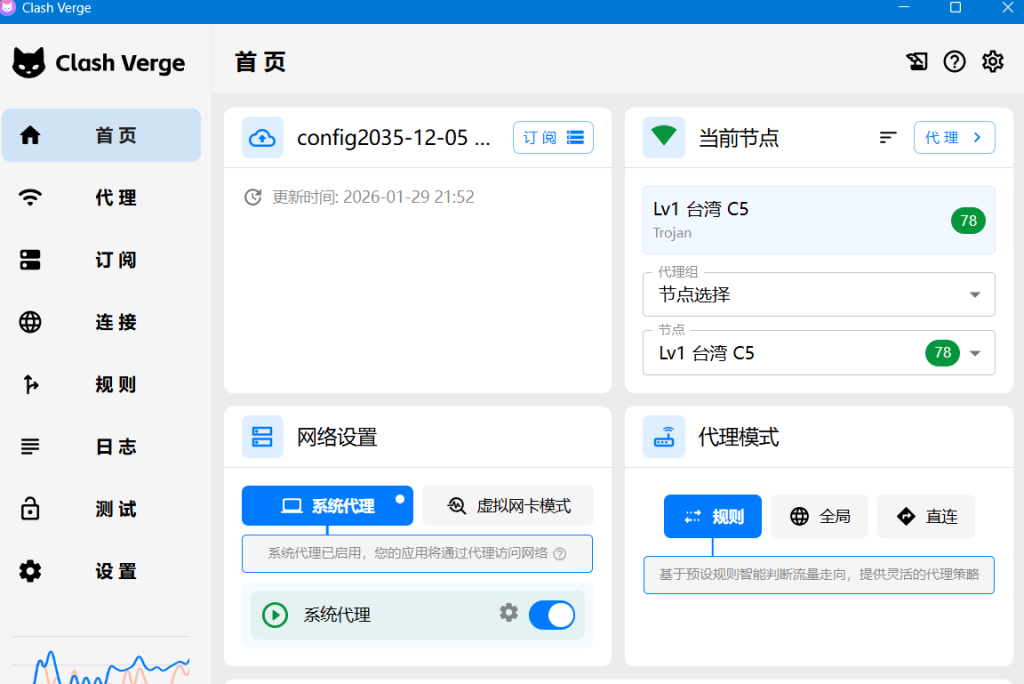Image resolution: width=1024 pixels, height=684 pixels.
Task: Click the refresh icon beside update time
Action: [x=253, y=197]
